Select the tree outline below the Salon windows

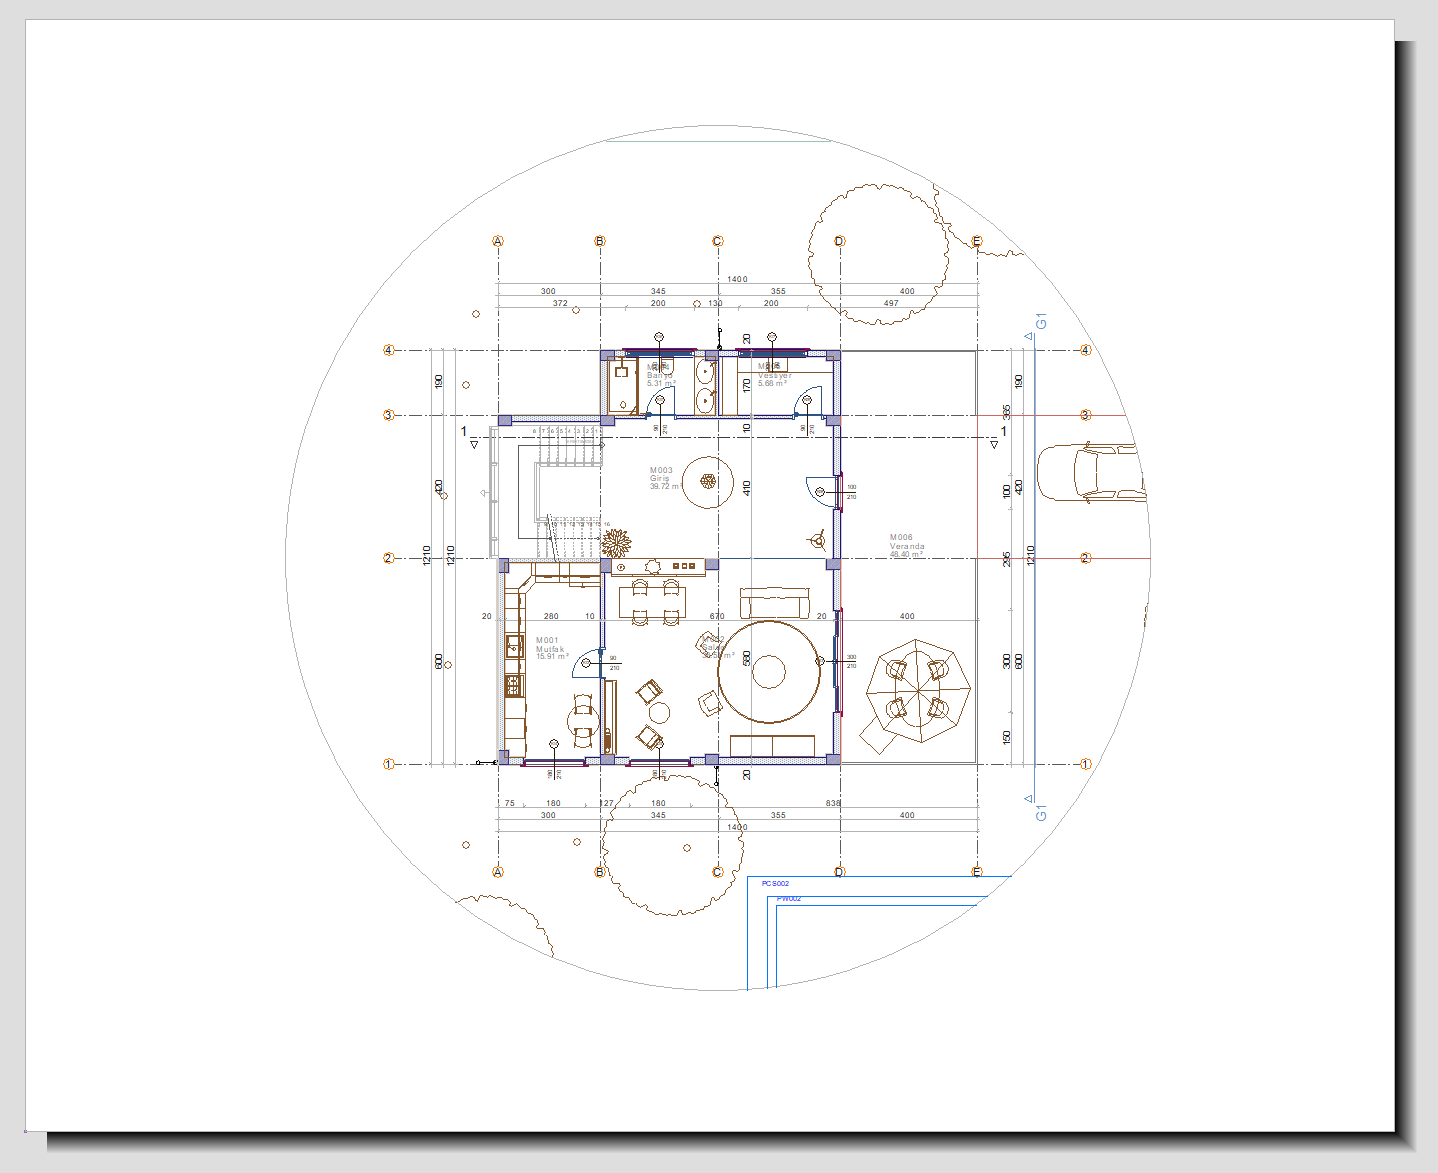[x=673, y=844]
